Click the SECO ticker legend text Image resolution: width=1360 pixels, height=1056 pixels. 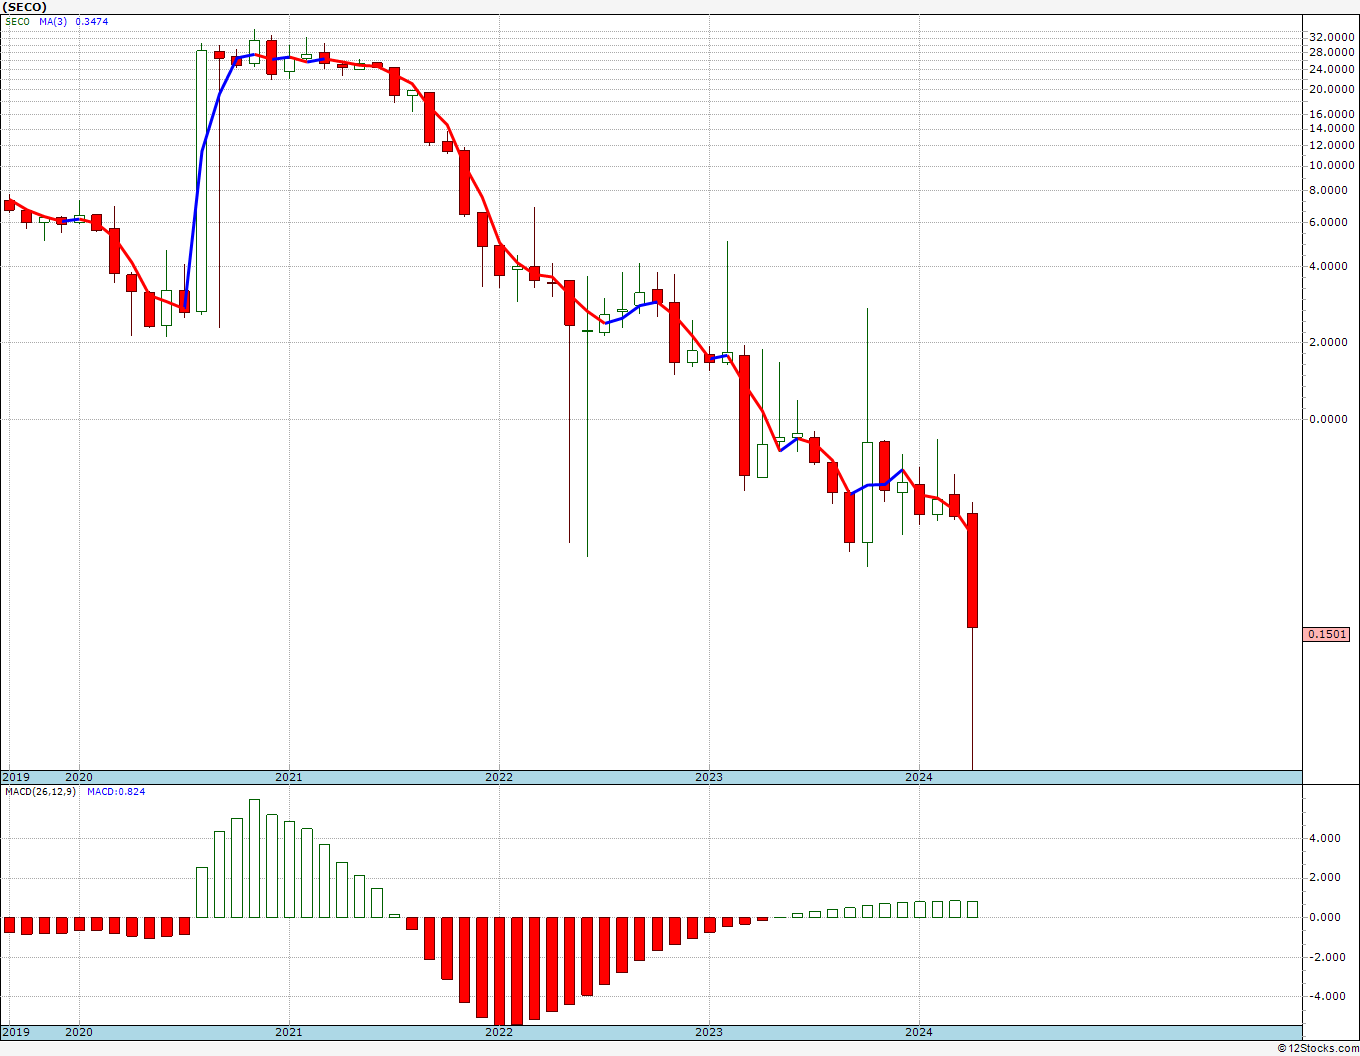(17, 21)
